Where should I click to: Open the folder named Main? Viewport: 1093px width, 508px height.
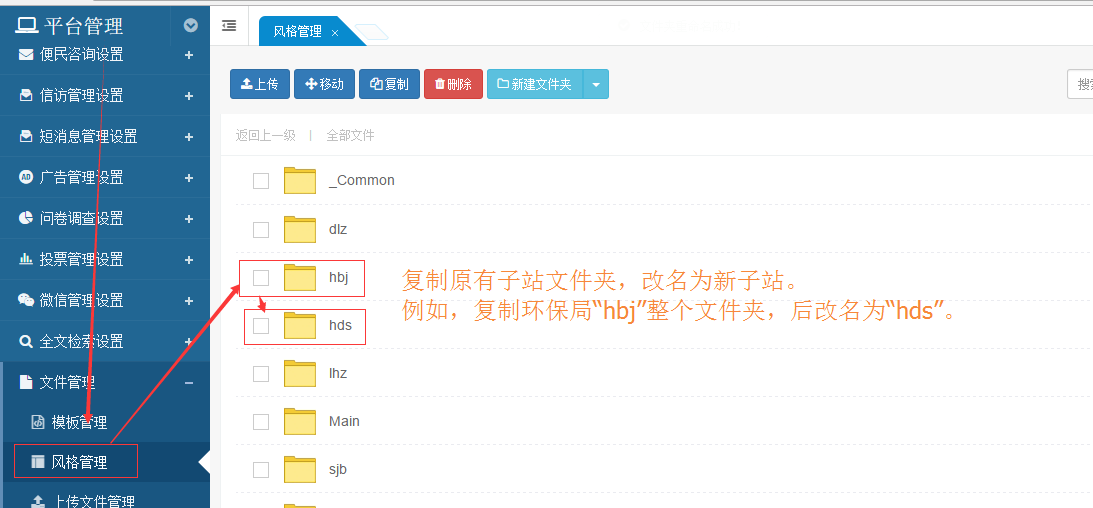tap(344, 421)
